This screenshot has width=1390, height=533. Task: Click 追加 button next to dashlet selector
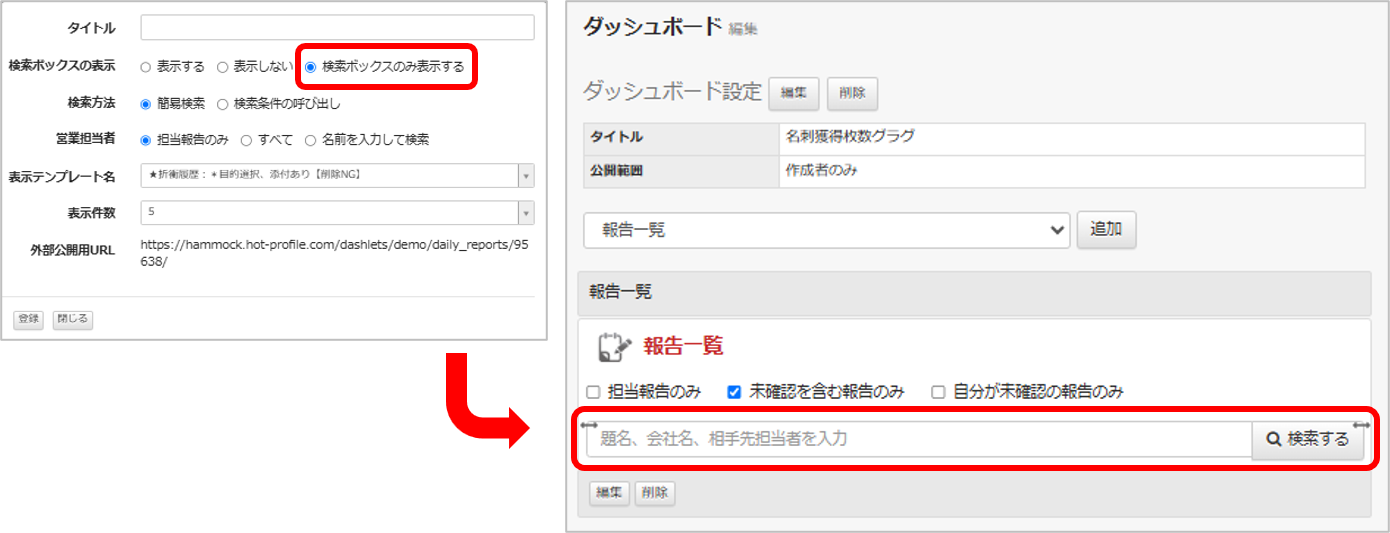click(x=1106, y=230)
